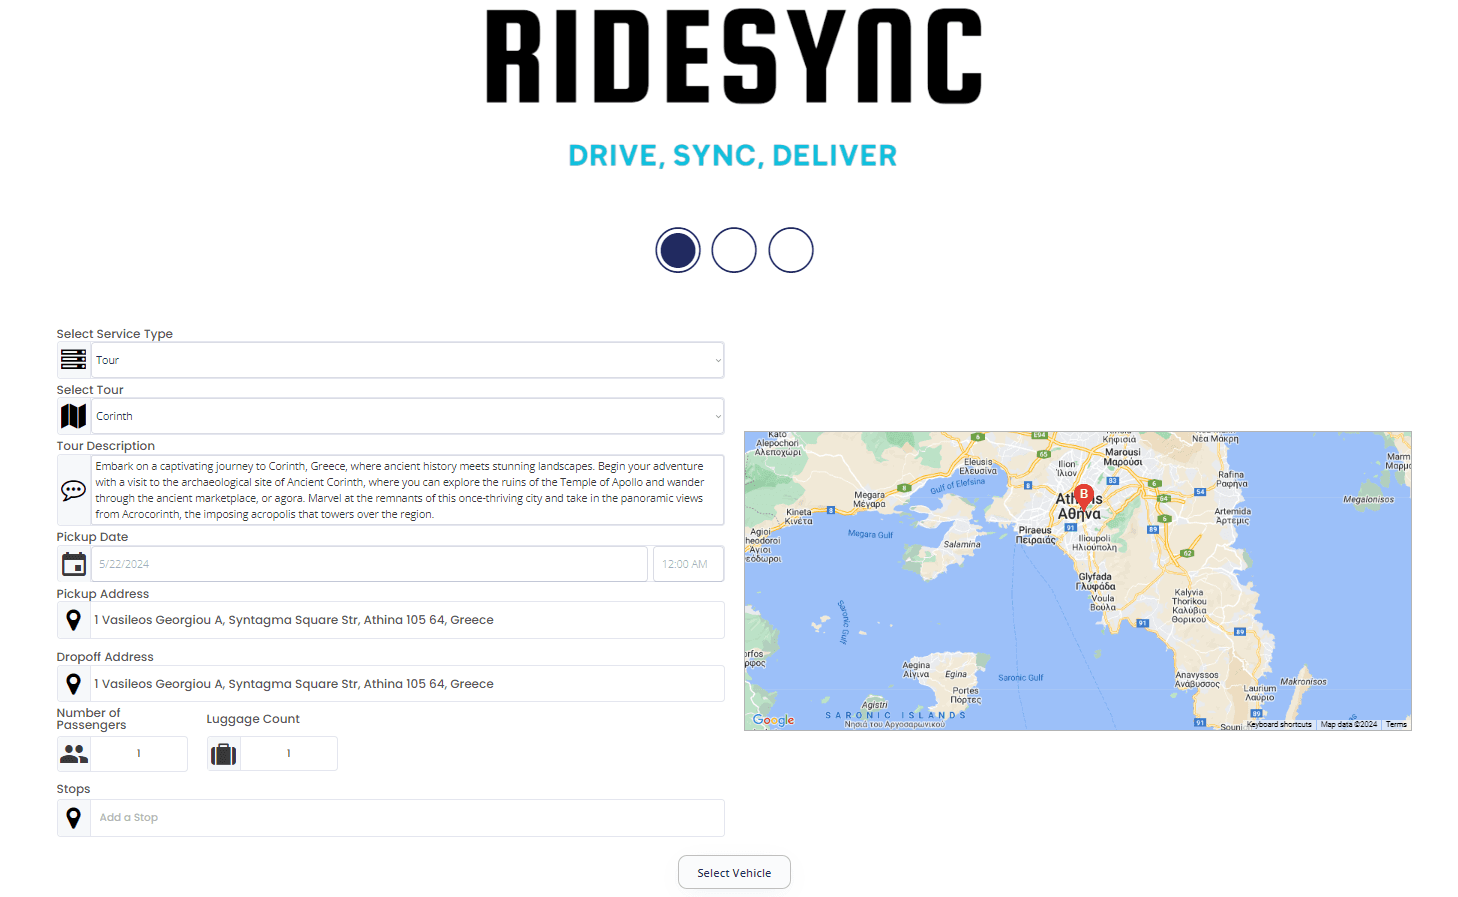Click the luggage briefcase icon
This screenshot has width=1458, height=897.
(x=223, y=753)
